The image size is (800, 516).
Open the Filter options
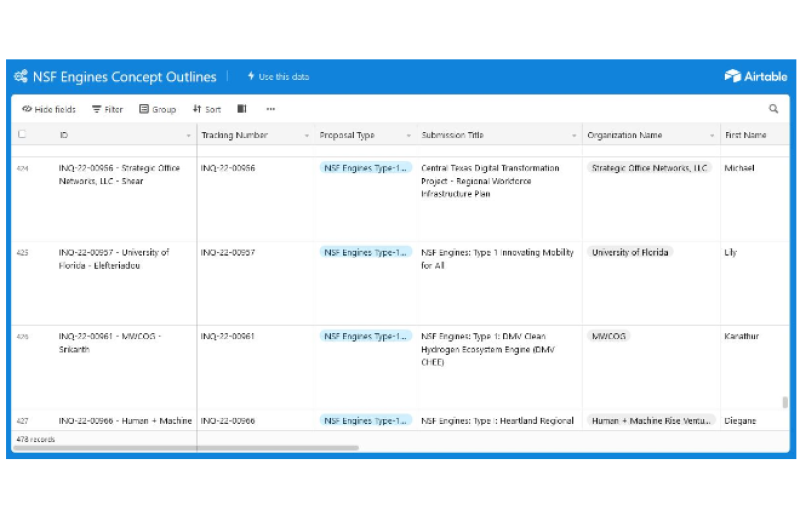(108, 109)
